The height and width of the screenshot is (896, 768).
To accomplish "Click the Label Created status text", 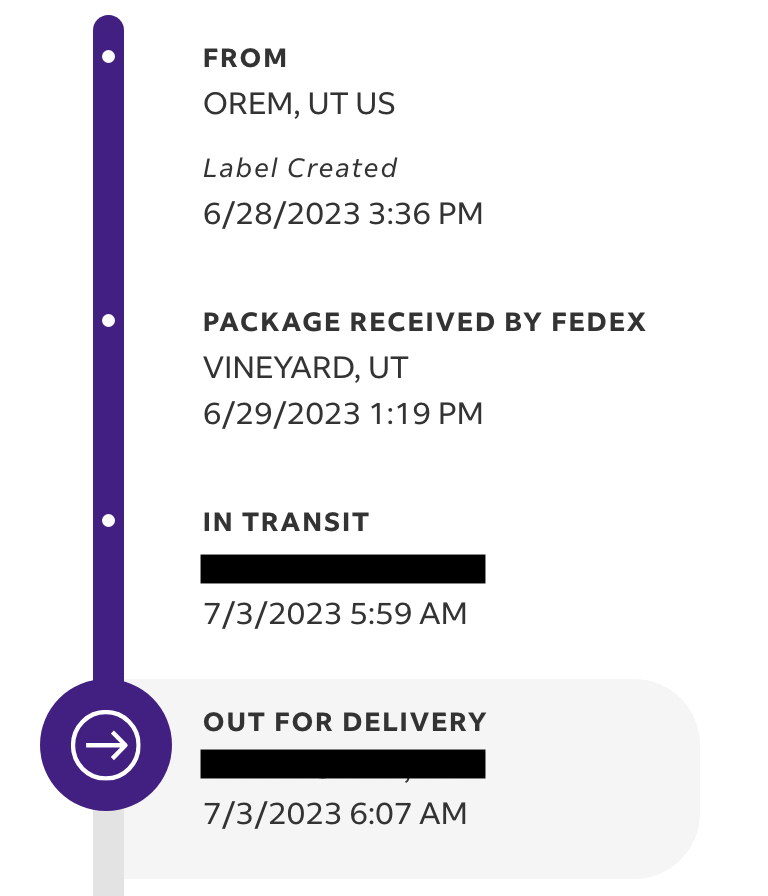I will (300, 168).
